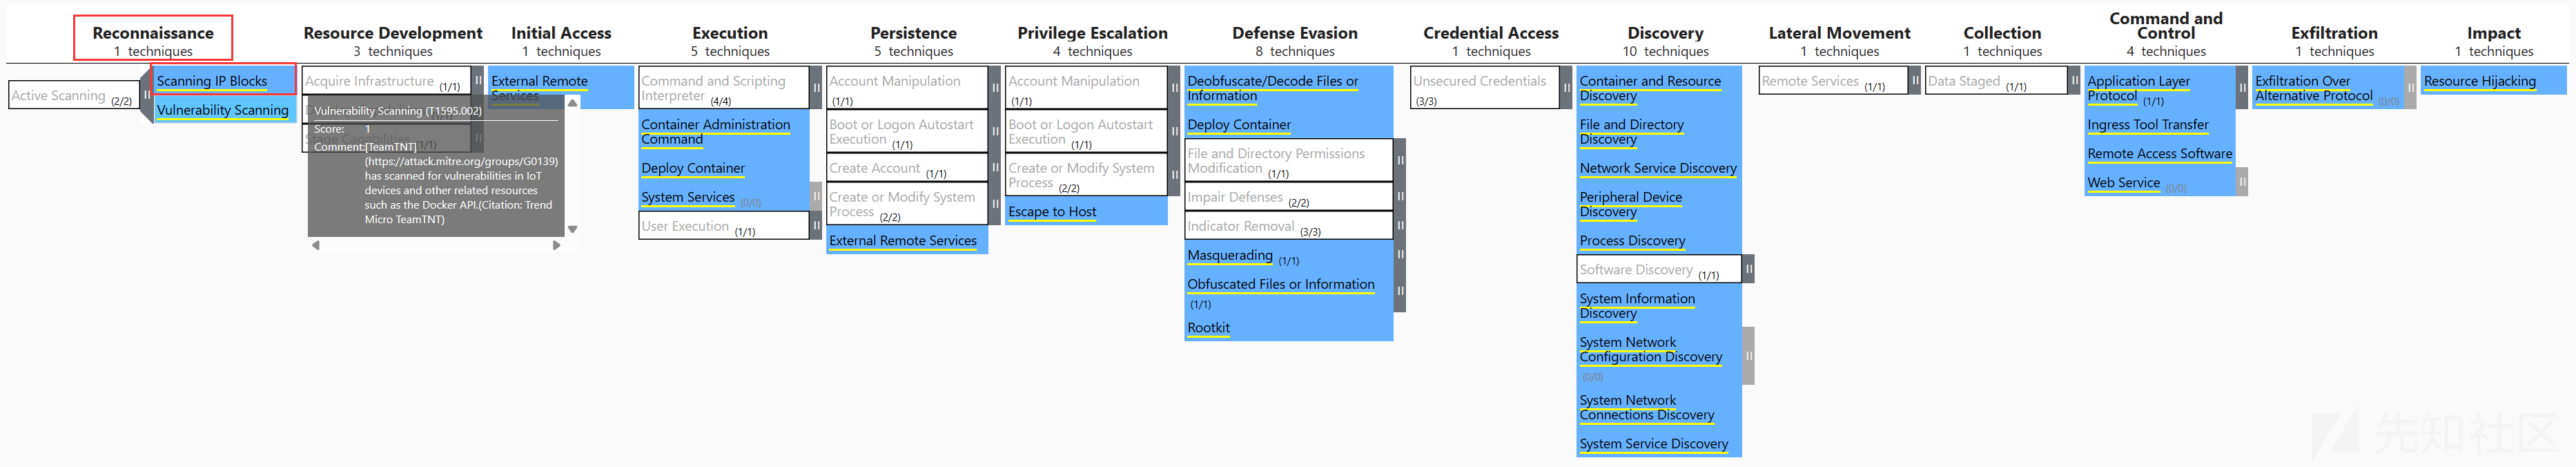This screenshot has width=2576, height=467.
Task: Click the tooltip scroll-up arrow
Action: coord(572,103)
